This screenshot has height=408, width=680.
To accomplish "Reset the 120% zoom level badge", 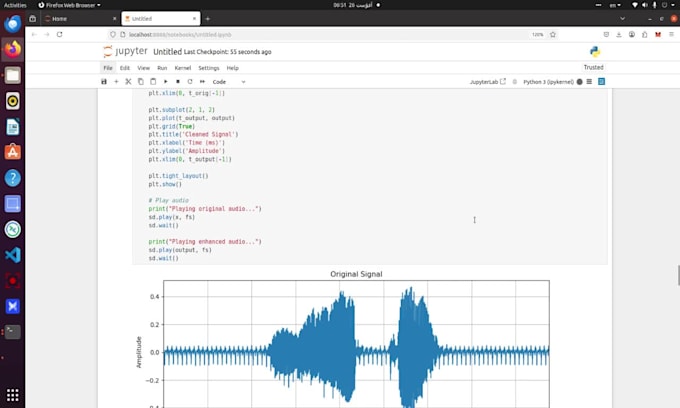I will 538,34.
